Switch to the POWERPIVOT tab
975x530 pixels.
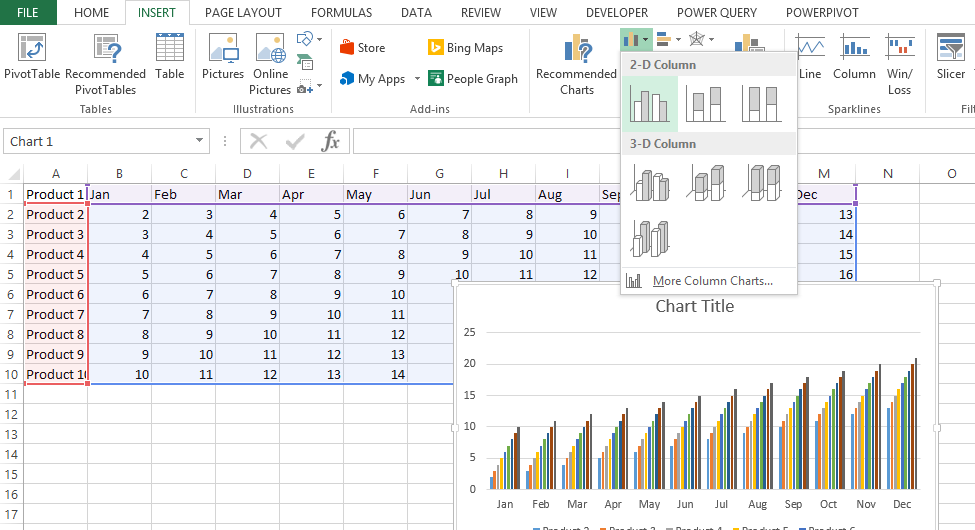(x=822, y=12)
